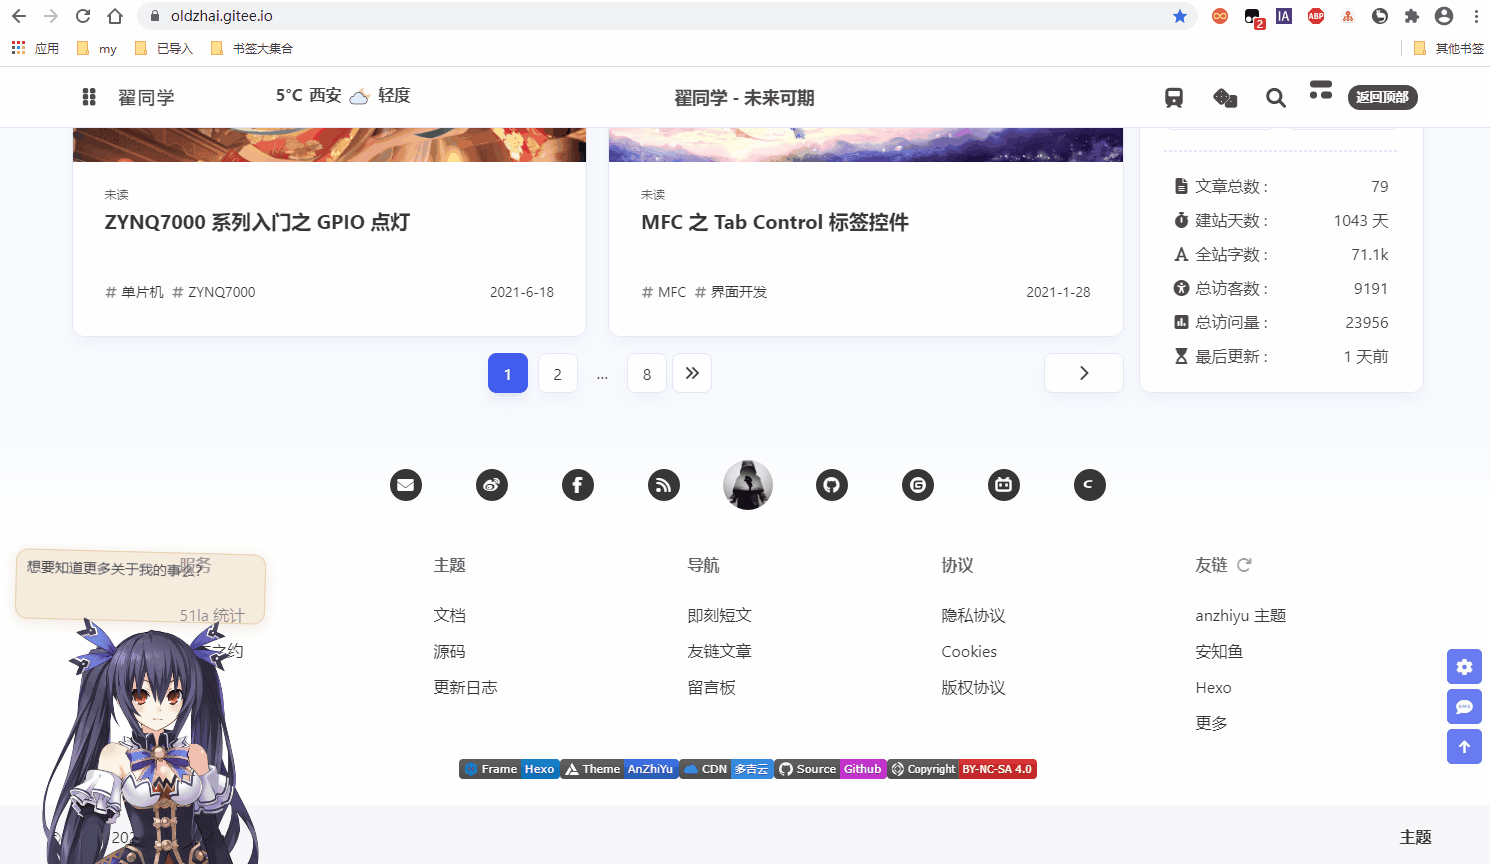
Task: Select current page 1 button
Action: click(x=508, y=374)
